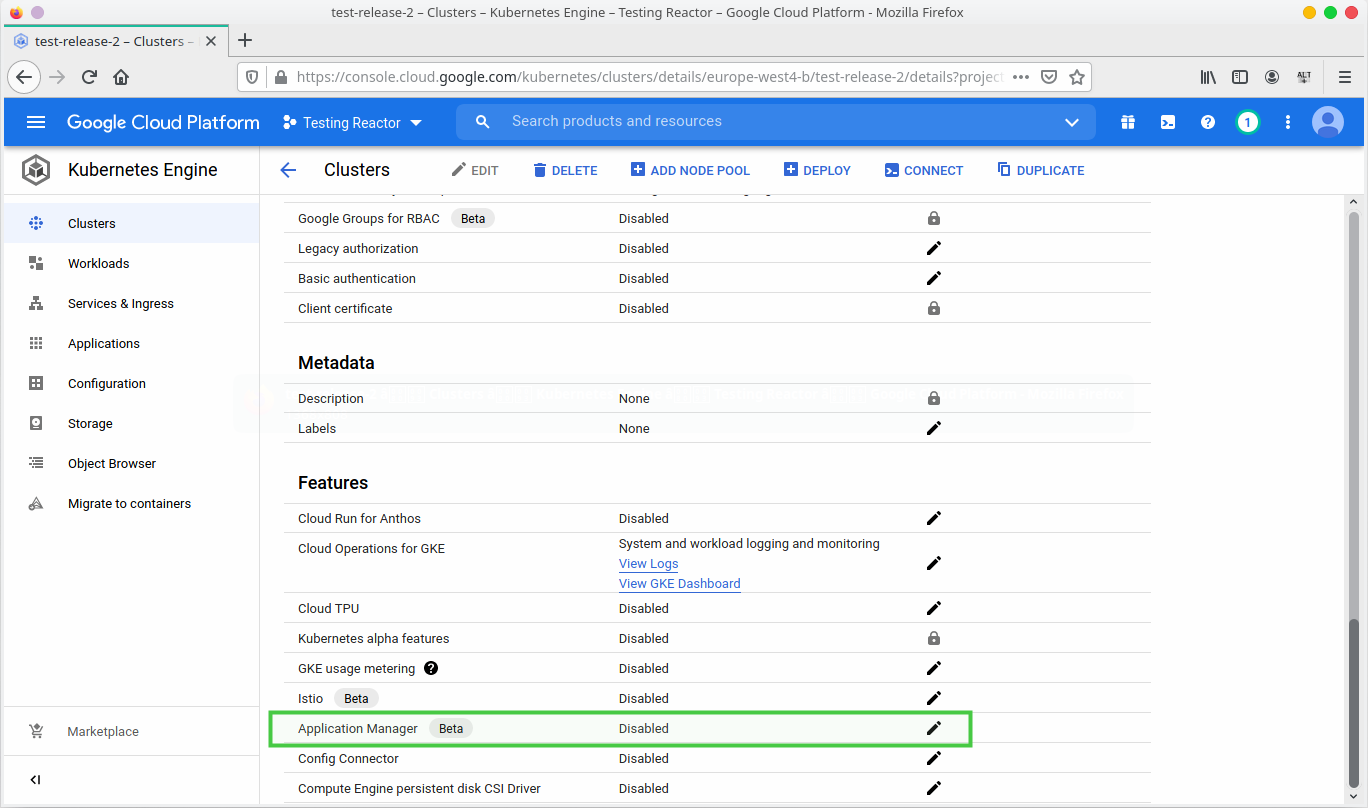
Task: Bookmark this page with the star icon
Action: (1077, 77)
